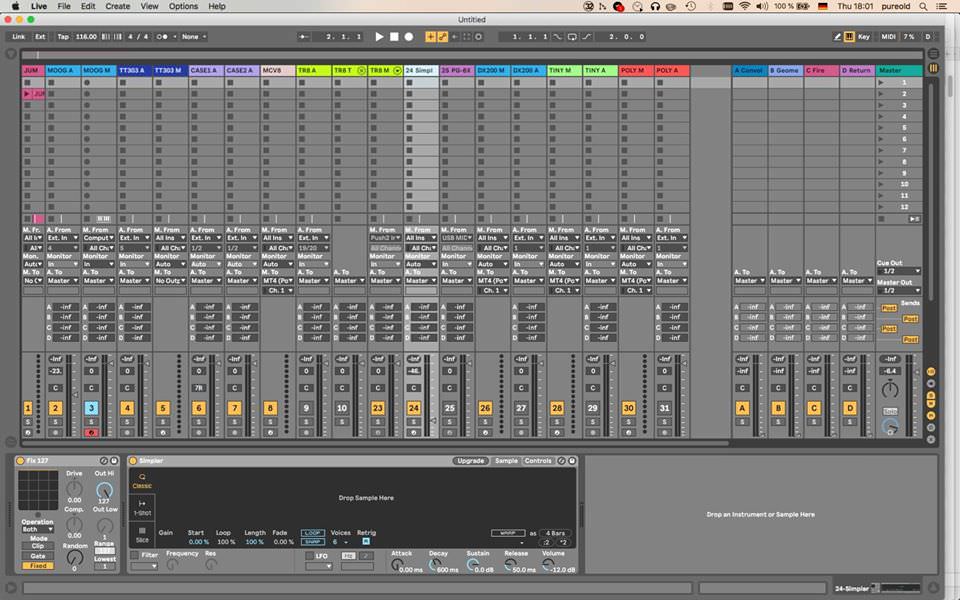This screenshot has height=600, width=960.
Task: Open the Create menu
Action: 118,6
